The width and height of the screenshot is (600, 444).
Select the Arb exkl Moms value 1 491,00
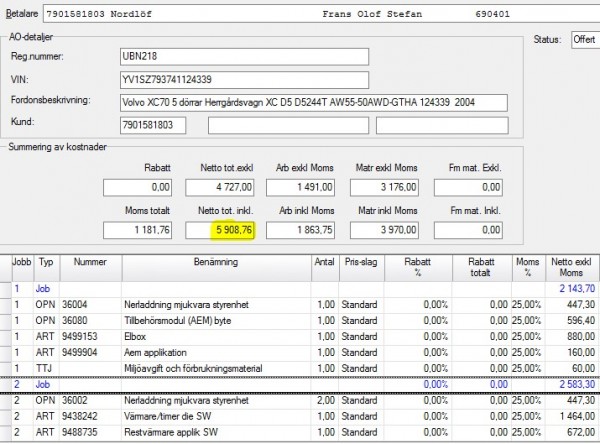300,188
